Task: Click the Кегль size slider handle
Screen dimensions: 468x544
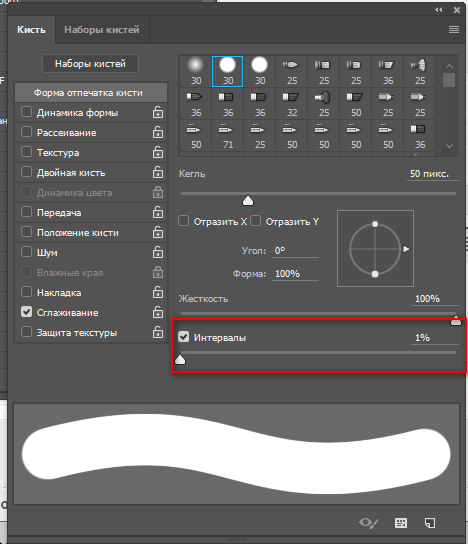Action: [x=248, y=201]
